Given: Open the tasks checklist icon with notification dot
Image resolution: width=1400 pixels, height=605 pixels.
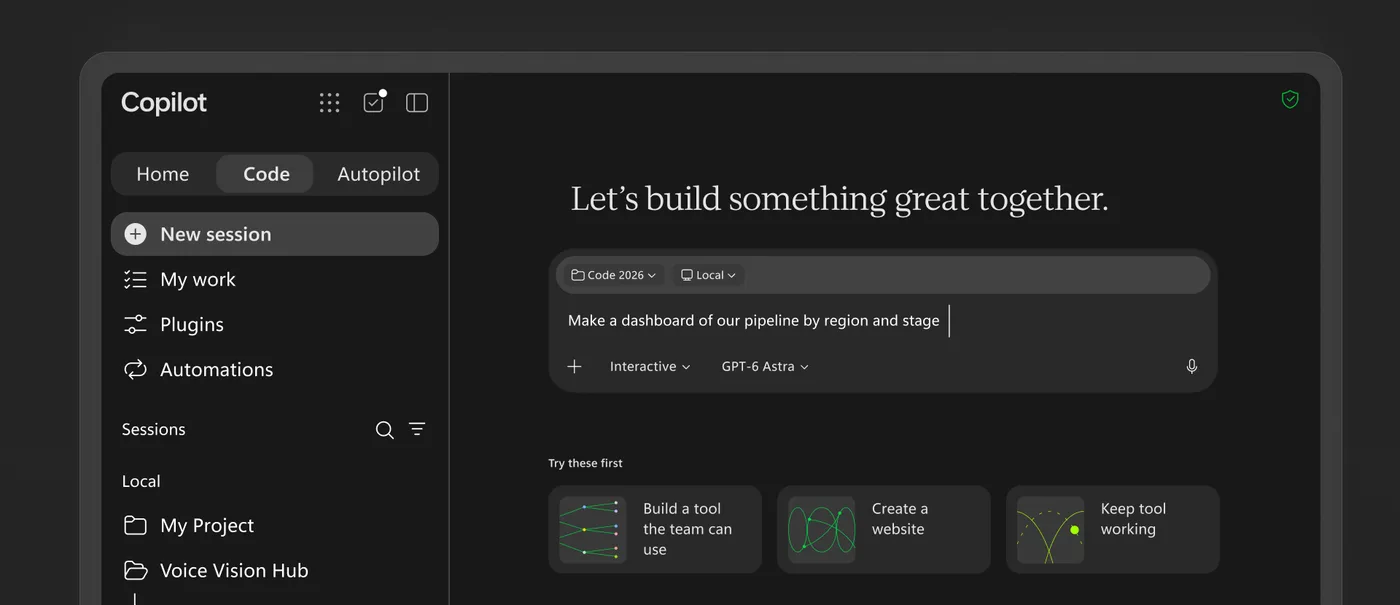Looking at the screenshot, I should [x=374, y=102].
